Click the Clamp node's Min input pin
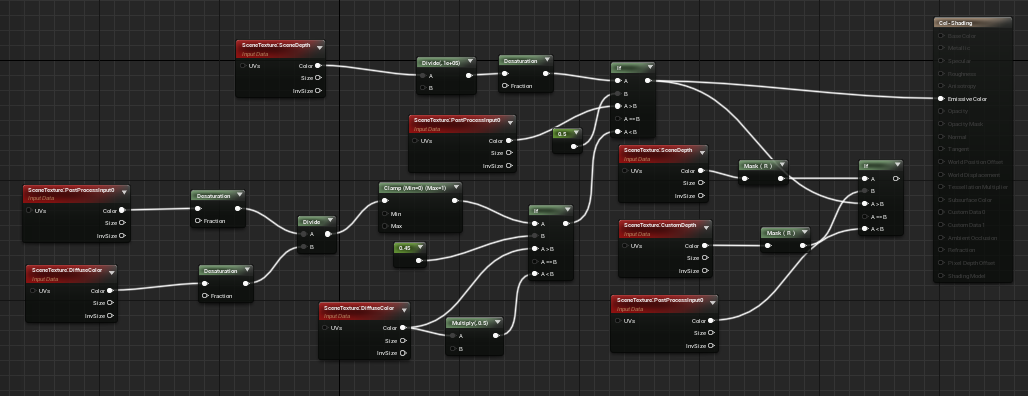The width and height of the screenshot is (1028, 396). click(385, 214)
